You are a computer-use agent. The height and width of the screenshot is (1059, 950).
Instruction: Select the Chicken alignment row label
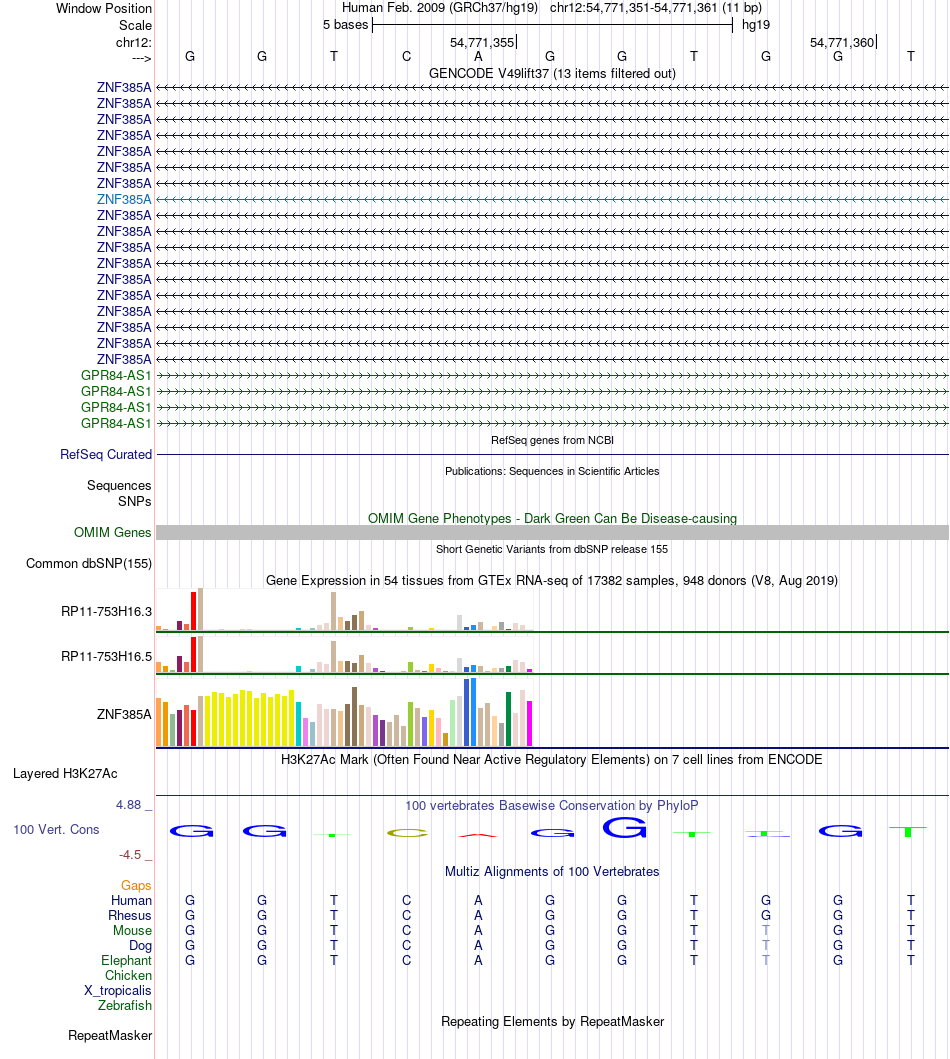coord(128,976)
